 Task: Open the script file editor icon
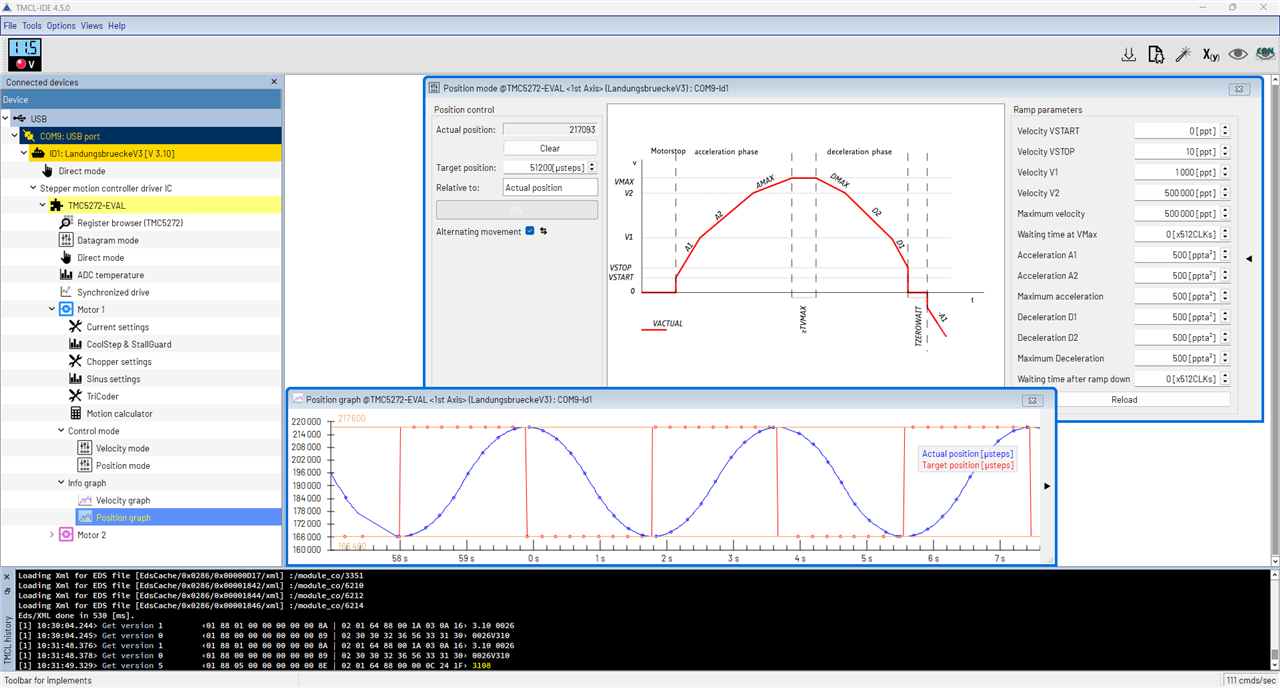coord(1156,55)
